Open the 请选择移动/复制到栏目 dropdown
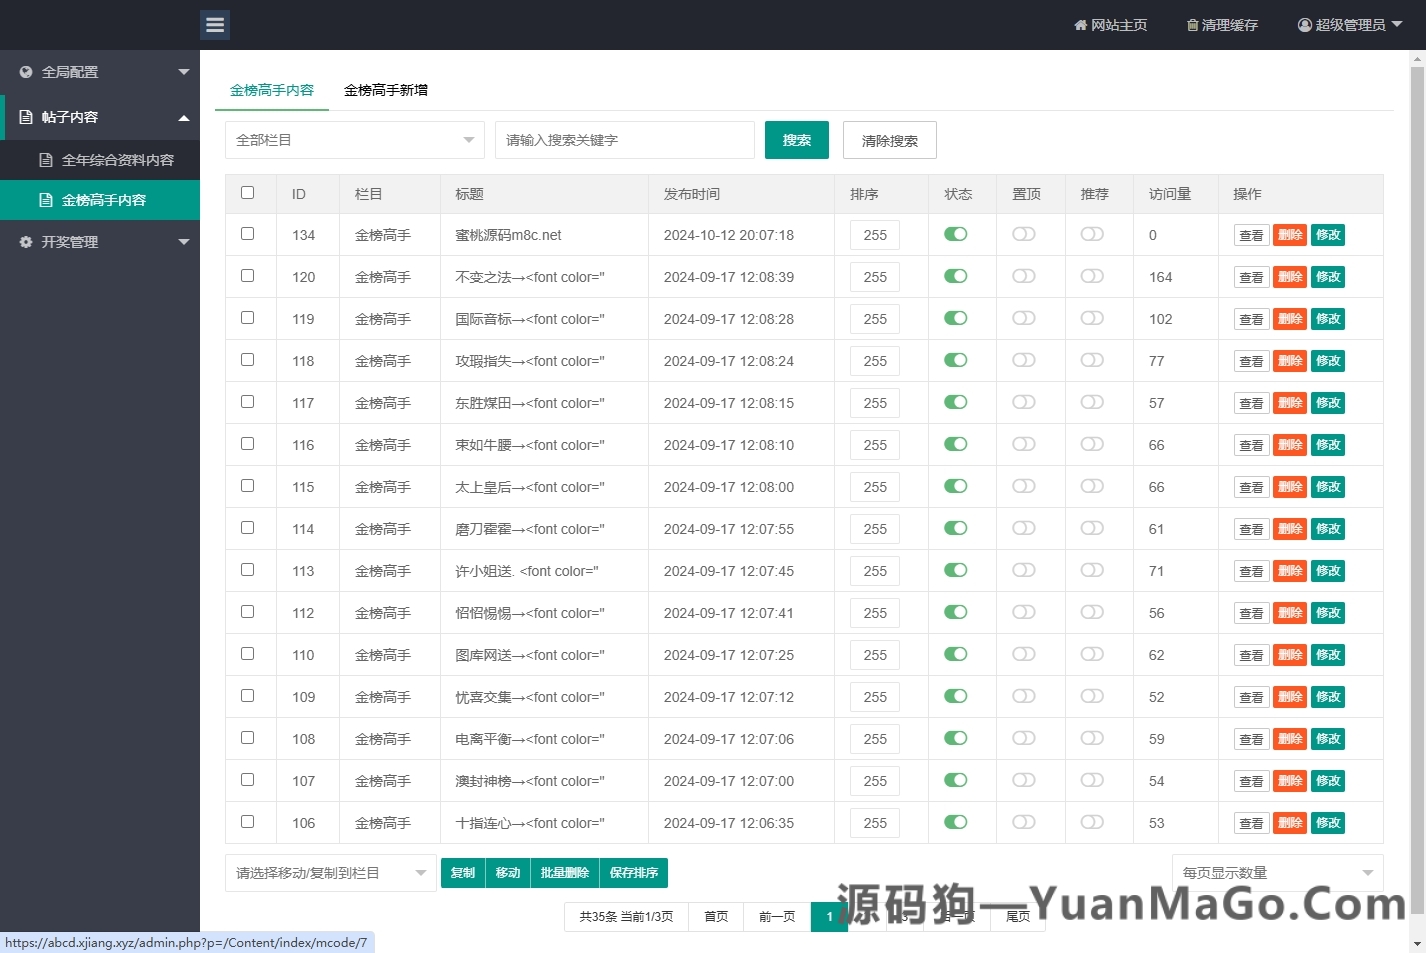This screenshot has height=953, width=1426. (330, 872)
